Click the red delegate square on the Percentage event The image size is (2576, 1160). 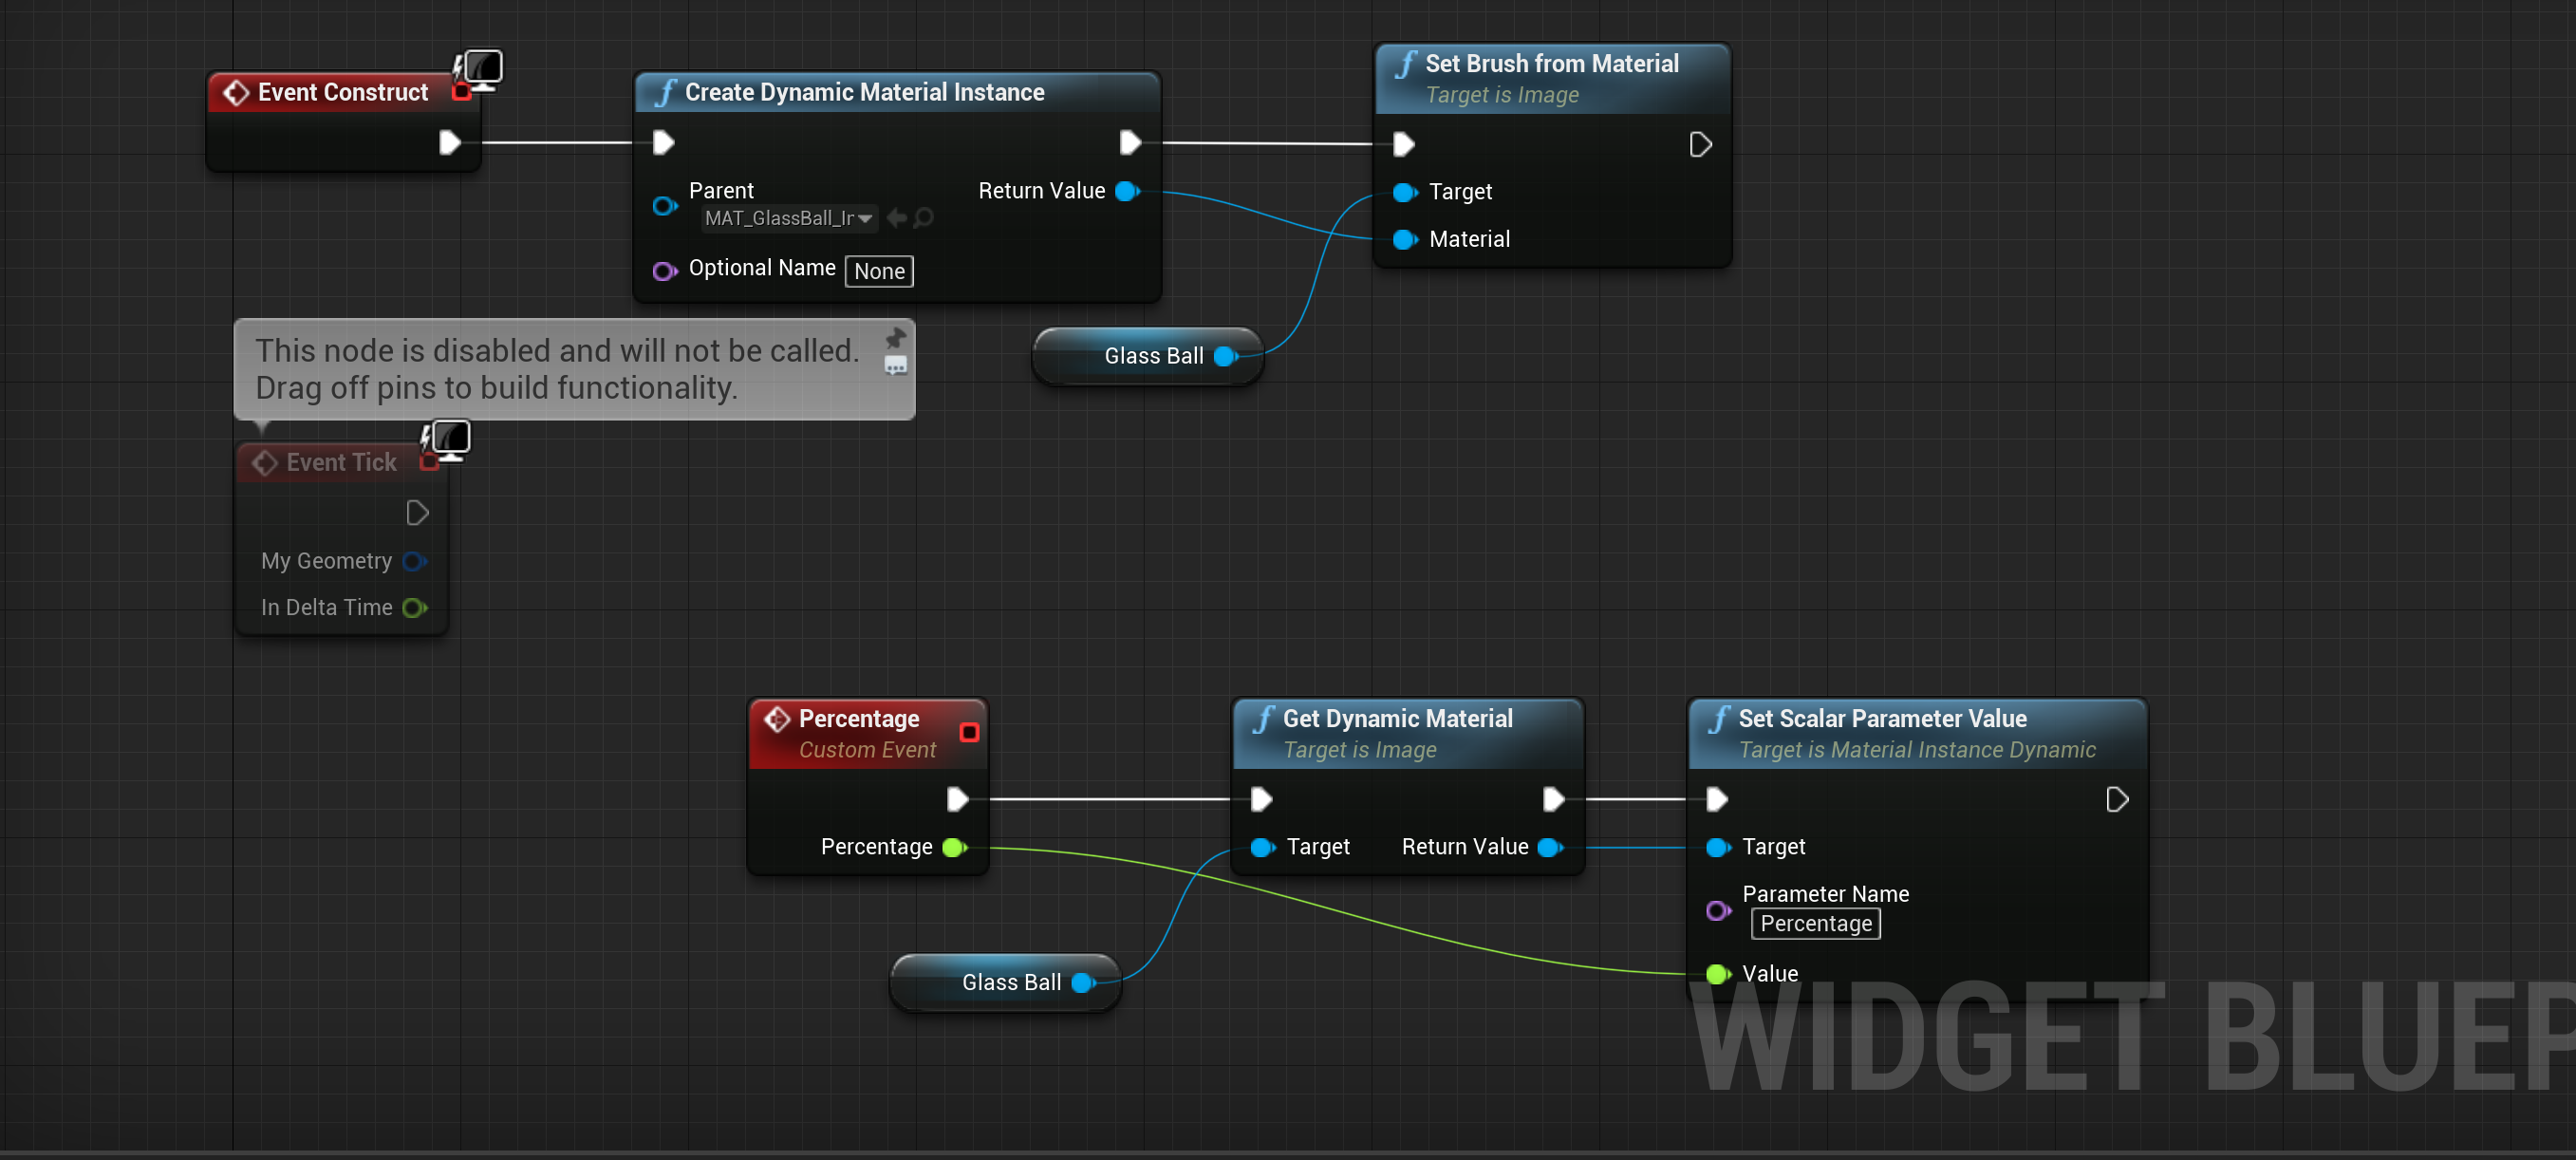(x=968, y=732)
